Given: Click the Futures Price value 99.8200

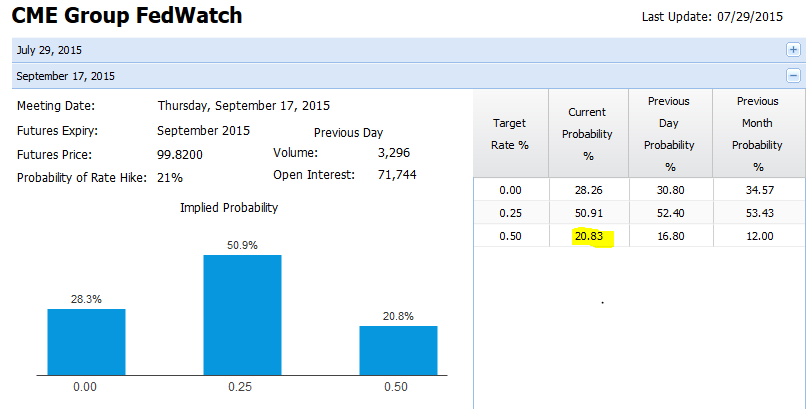Looking at the screenshot, I should [x=180, y=154].
